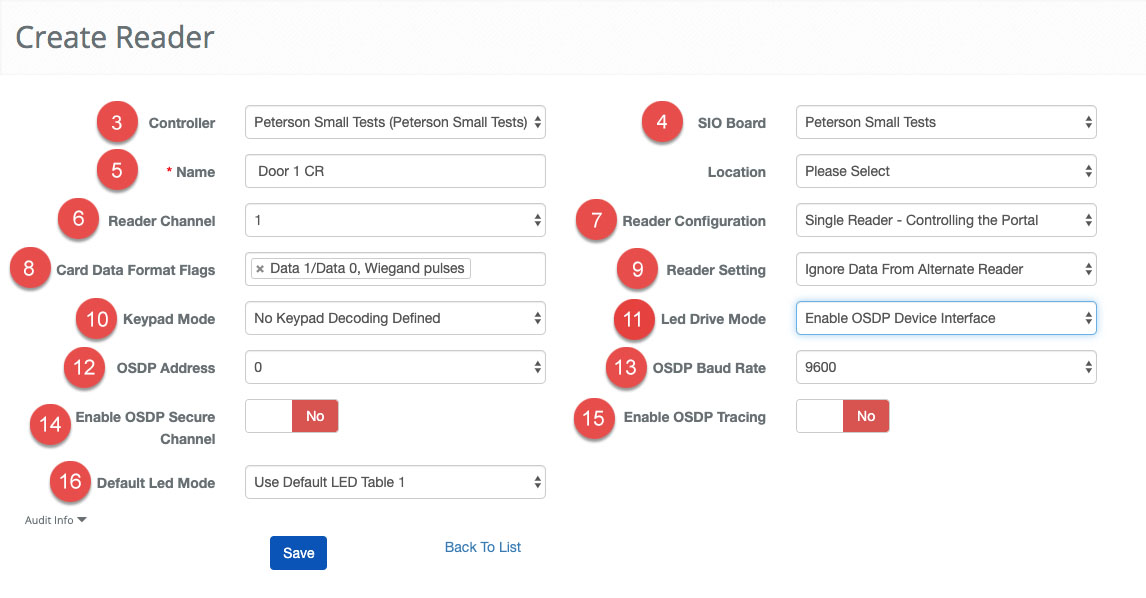The height and width of the screenshot is (598, 1146).
Task: Follow the Back To List link
Action: 483,547
